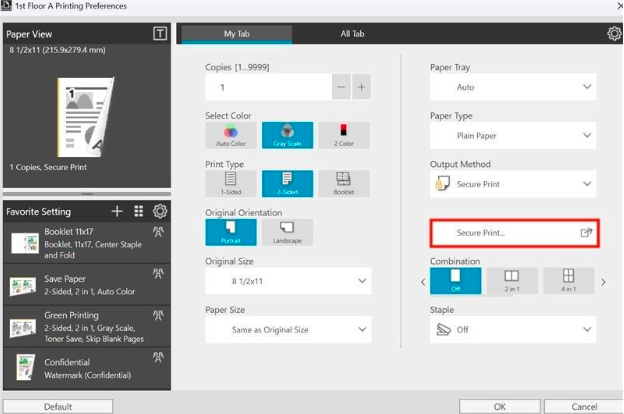Cancel the printing preferences dialog
This screenshot has height=414, width=624.
pyautogui.click(x=584, y=406)
